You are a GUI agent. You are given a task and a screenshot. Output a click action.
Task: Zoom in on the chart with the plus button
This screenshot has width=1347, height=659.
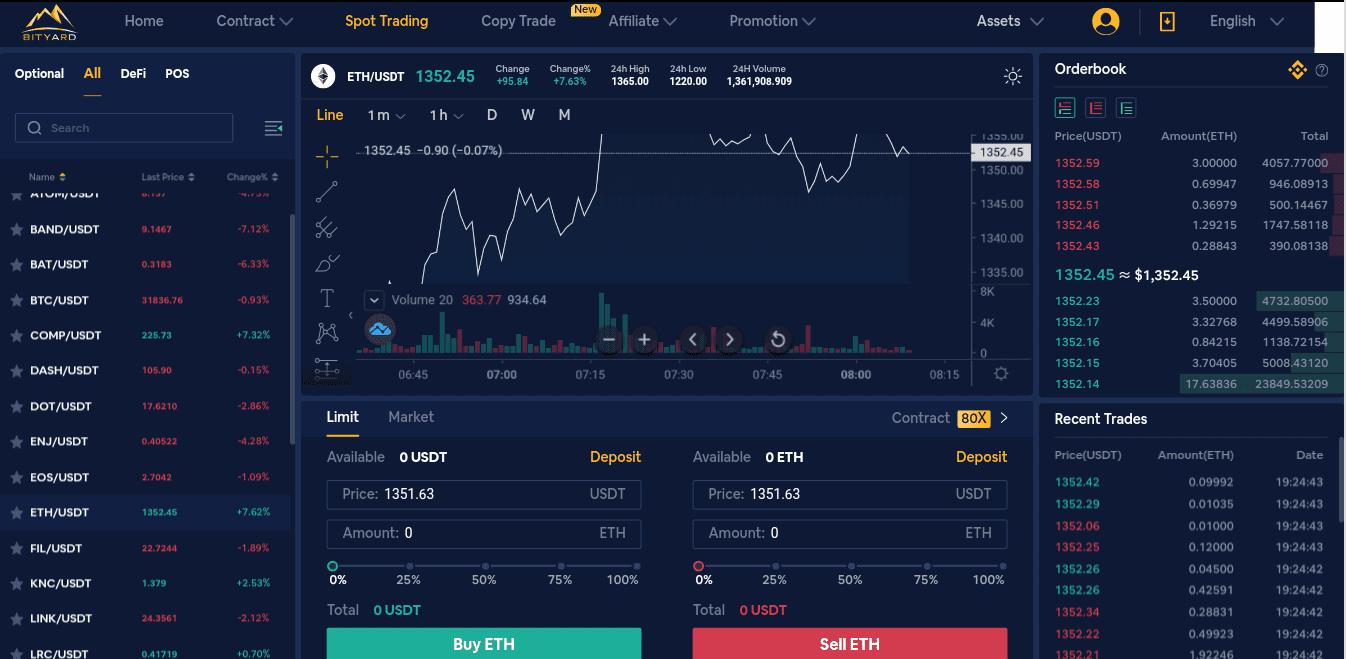(644, 340)
